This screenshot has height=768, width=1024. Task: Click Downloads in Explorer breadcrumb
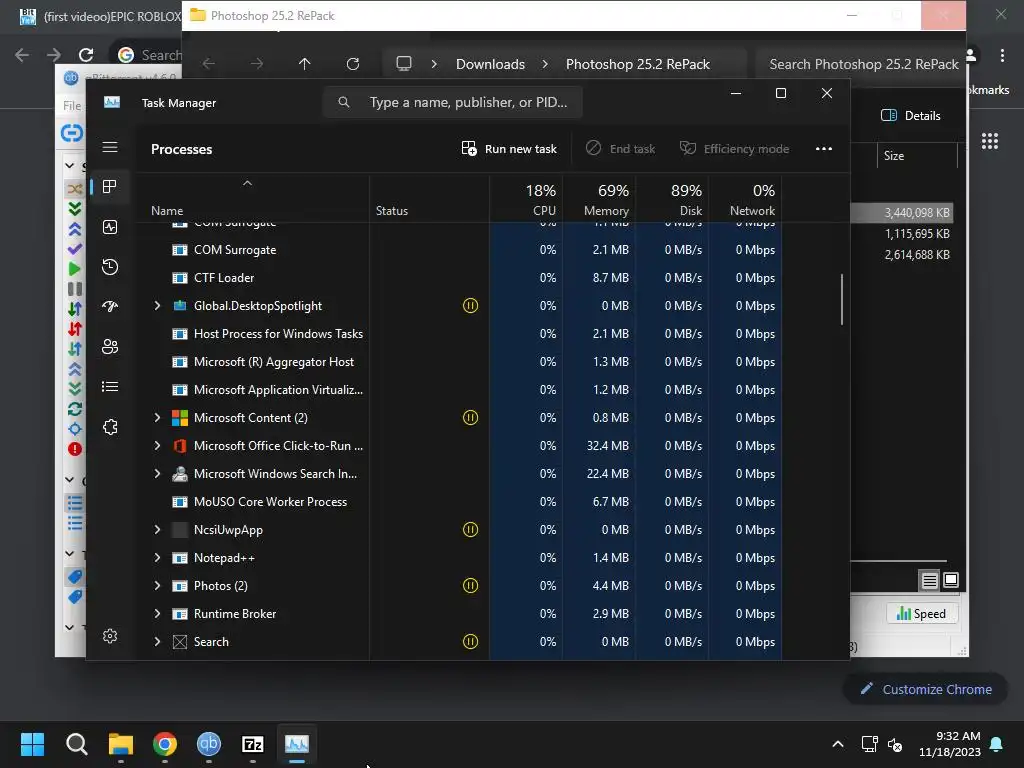(490, 64)
